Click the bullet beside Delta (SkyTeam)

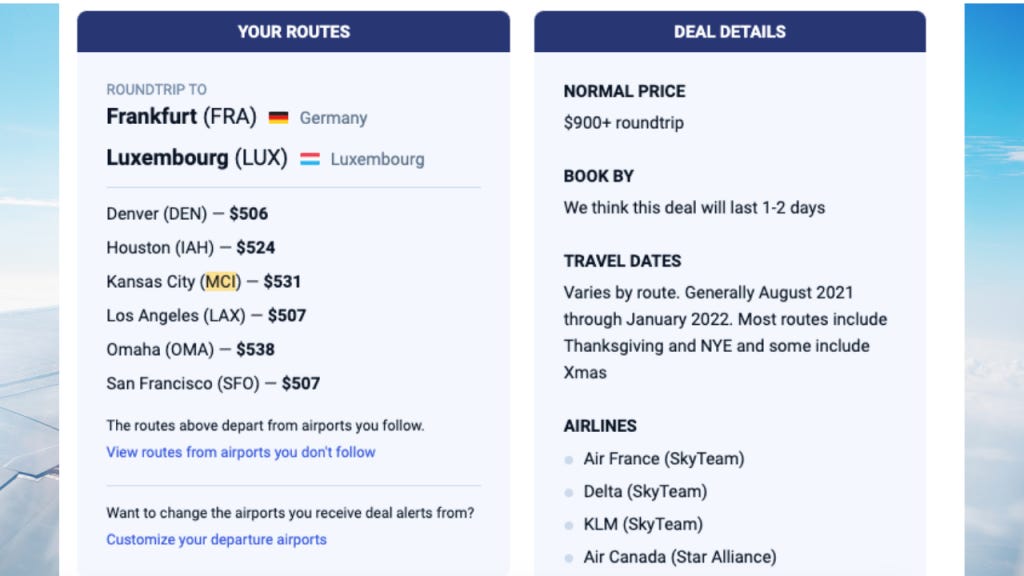point(569,492)
